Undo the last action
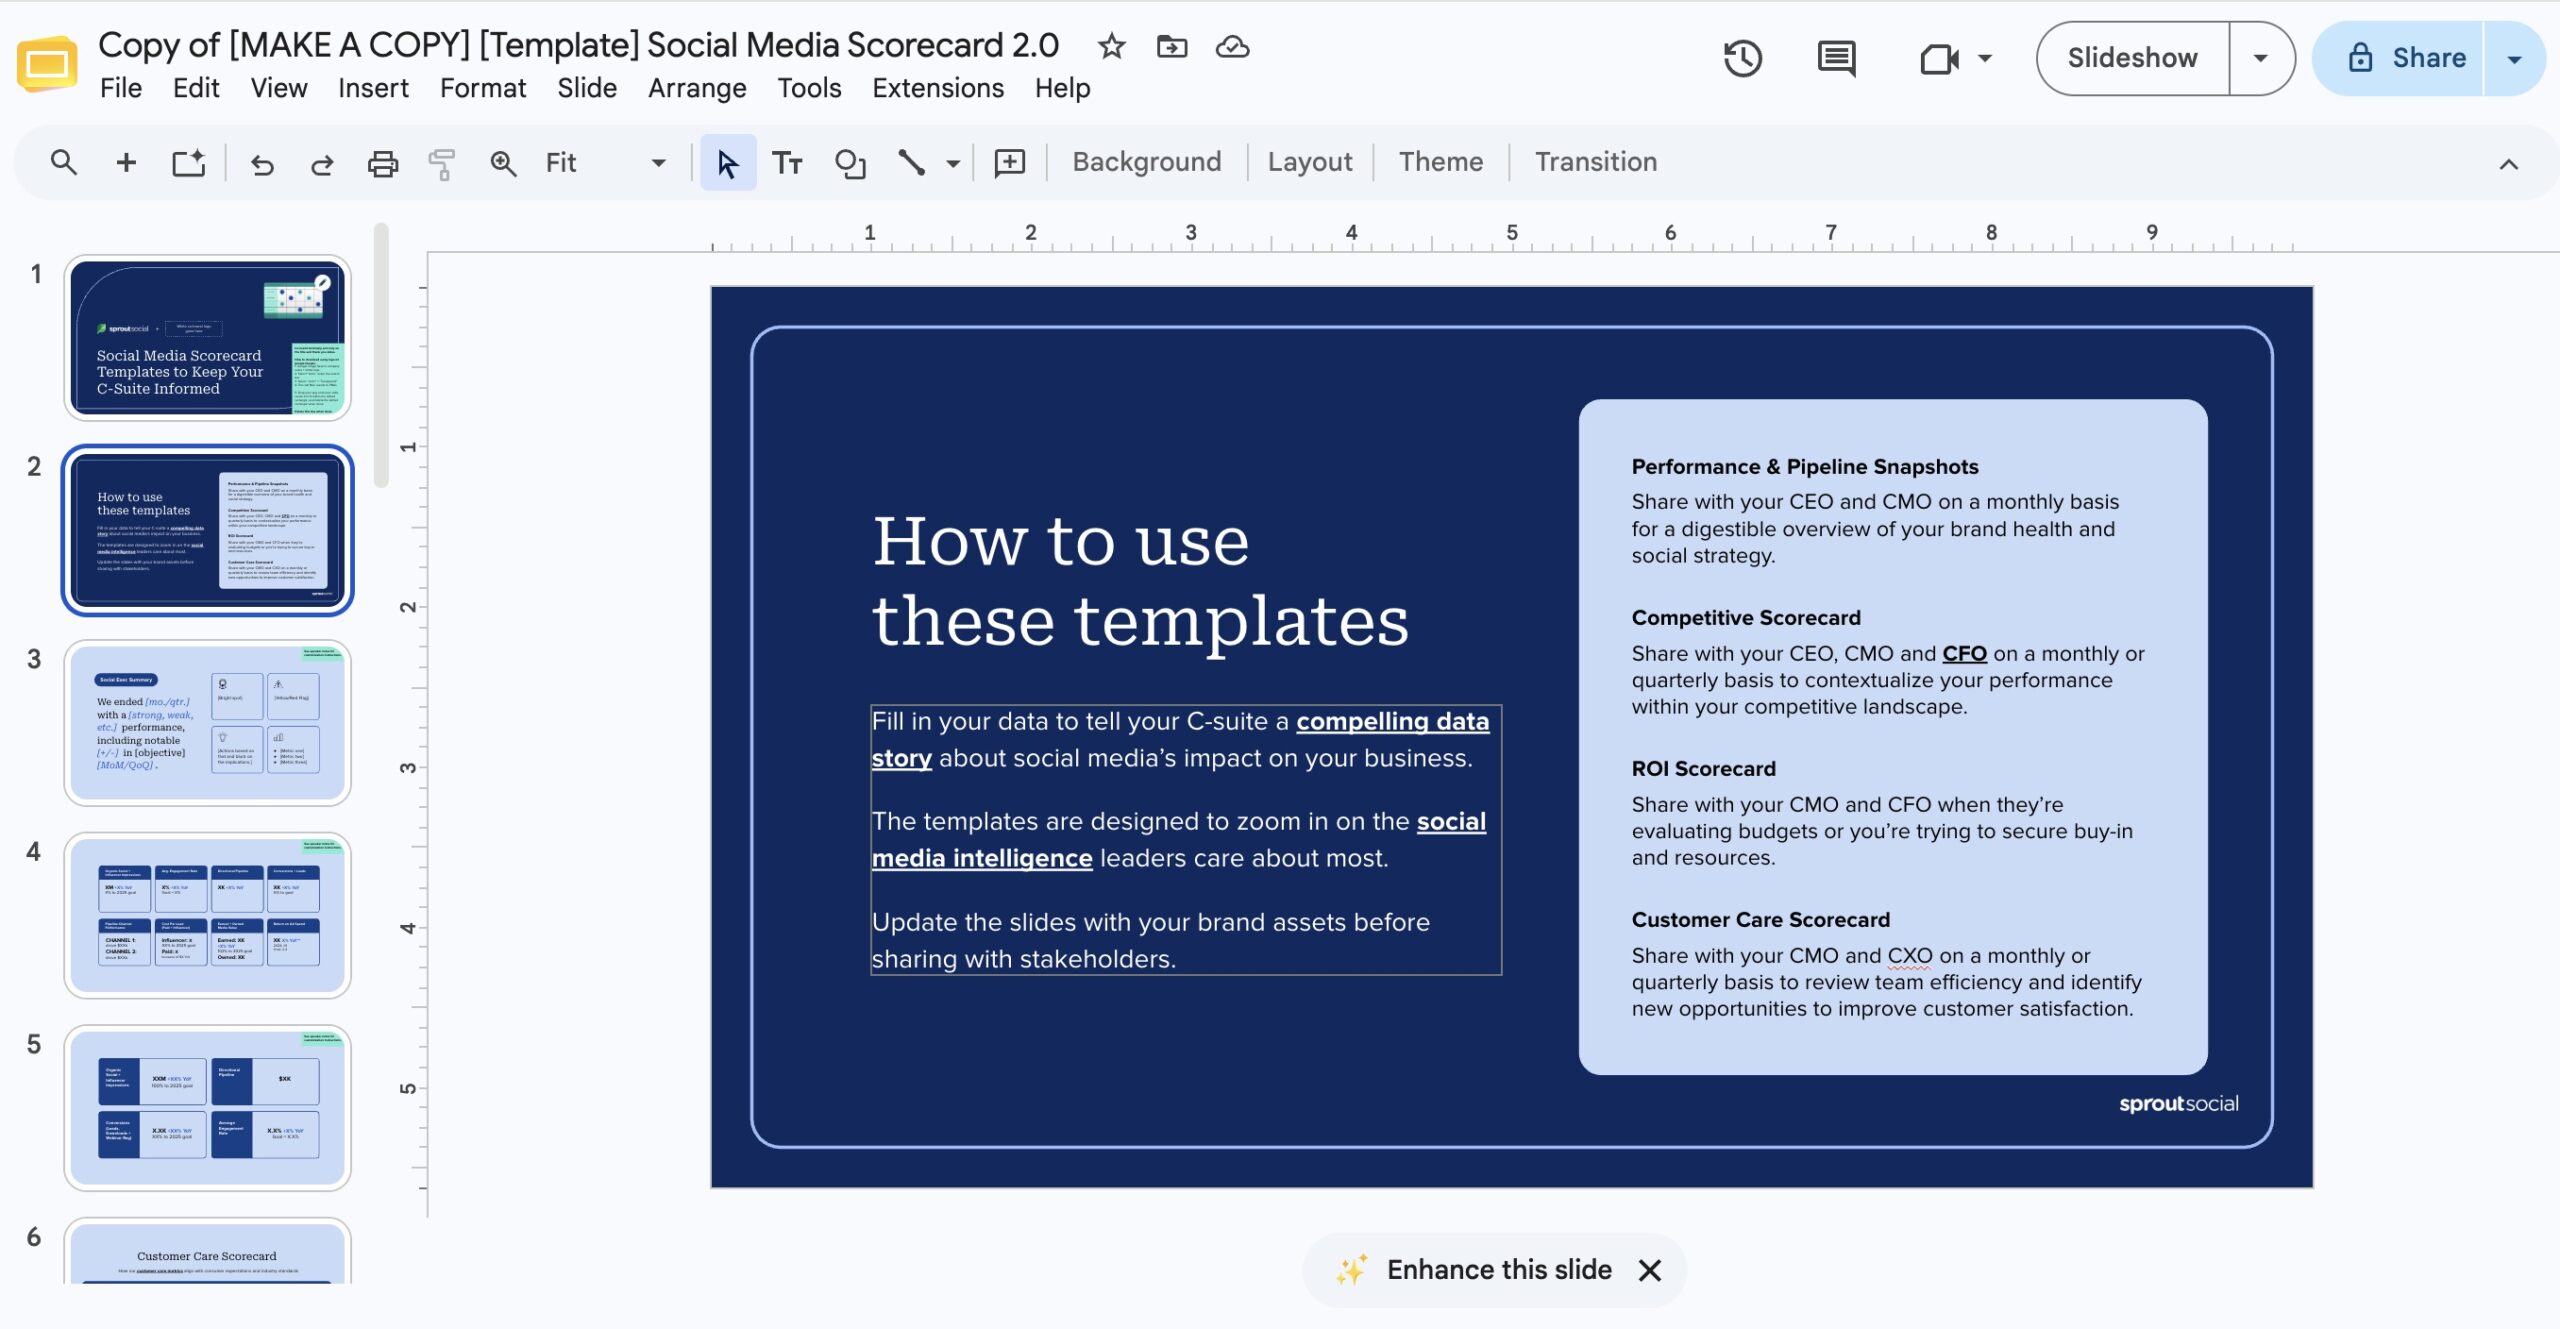Screen dimensions: 2560x1329 pyautogui.click(x=262, y=163)
